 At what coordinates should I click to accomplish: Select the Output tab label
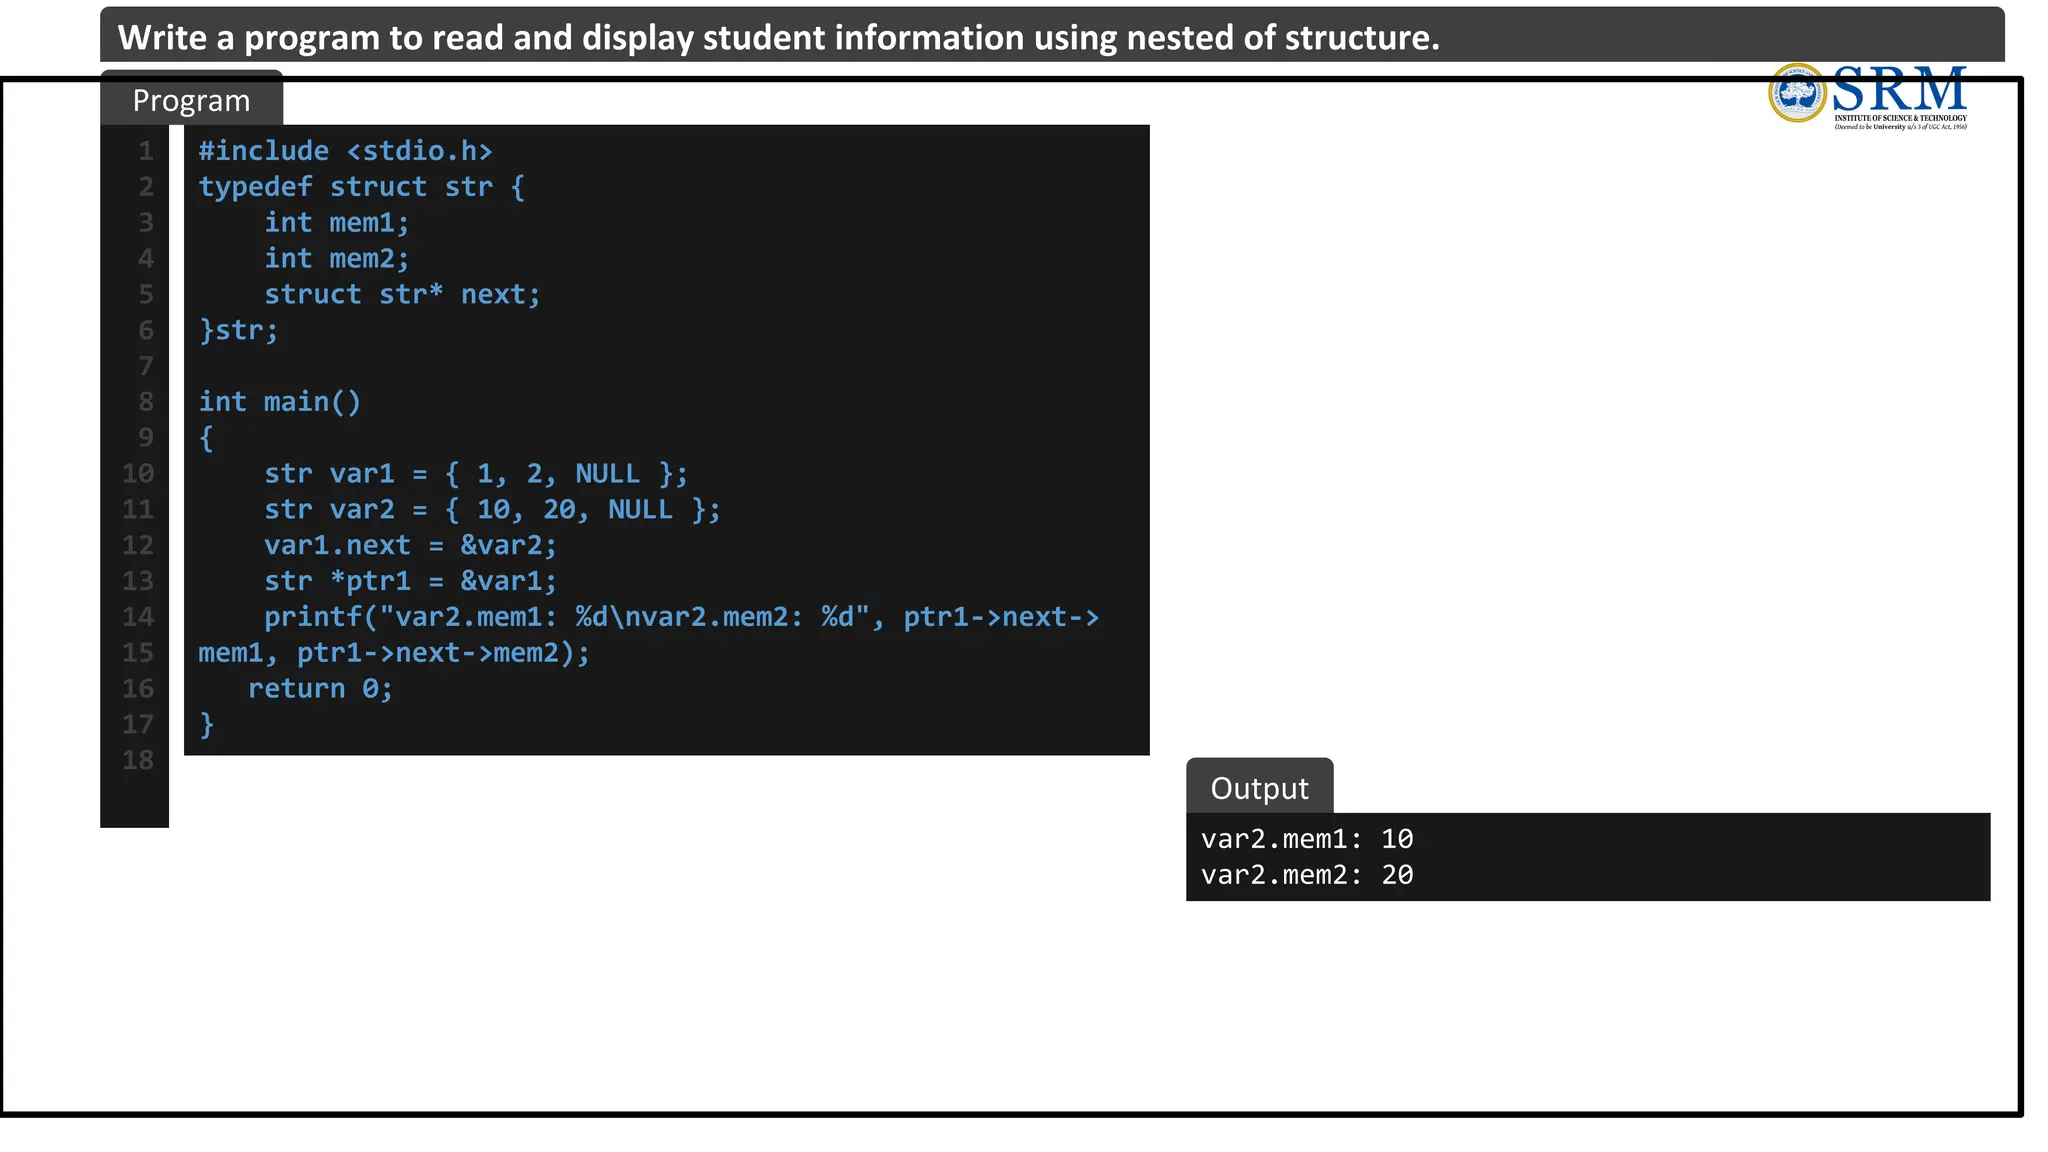tap(1259, 788)
